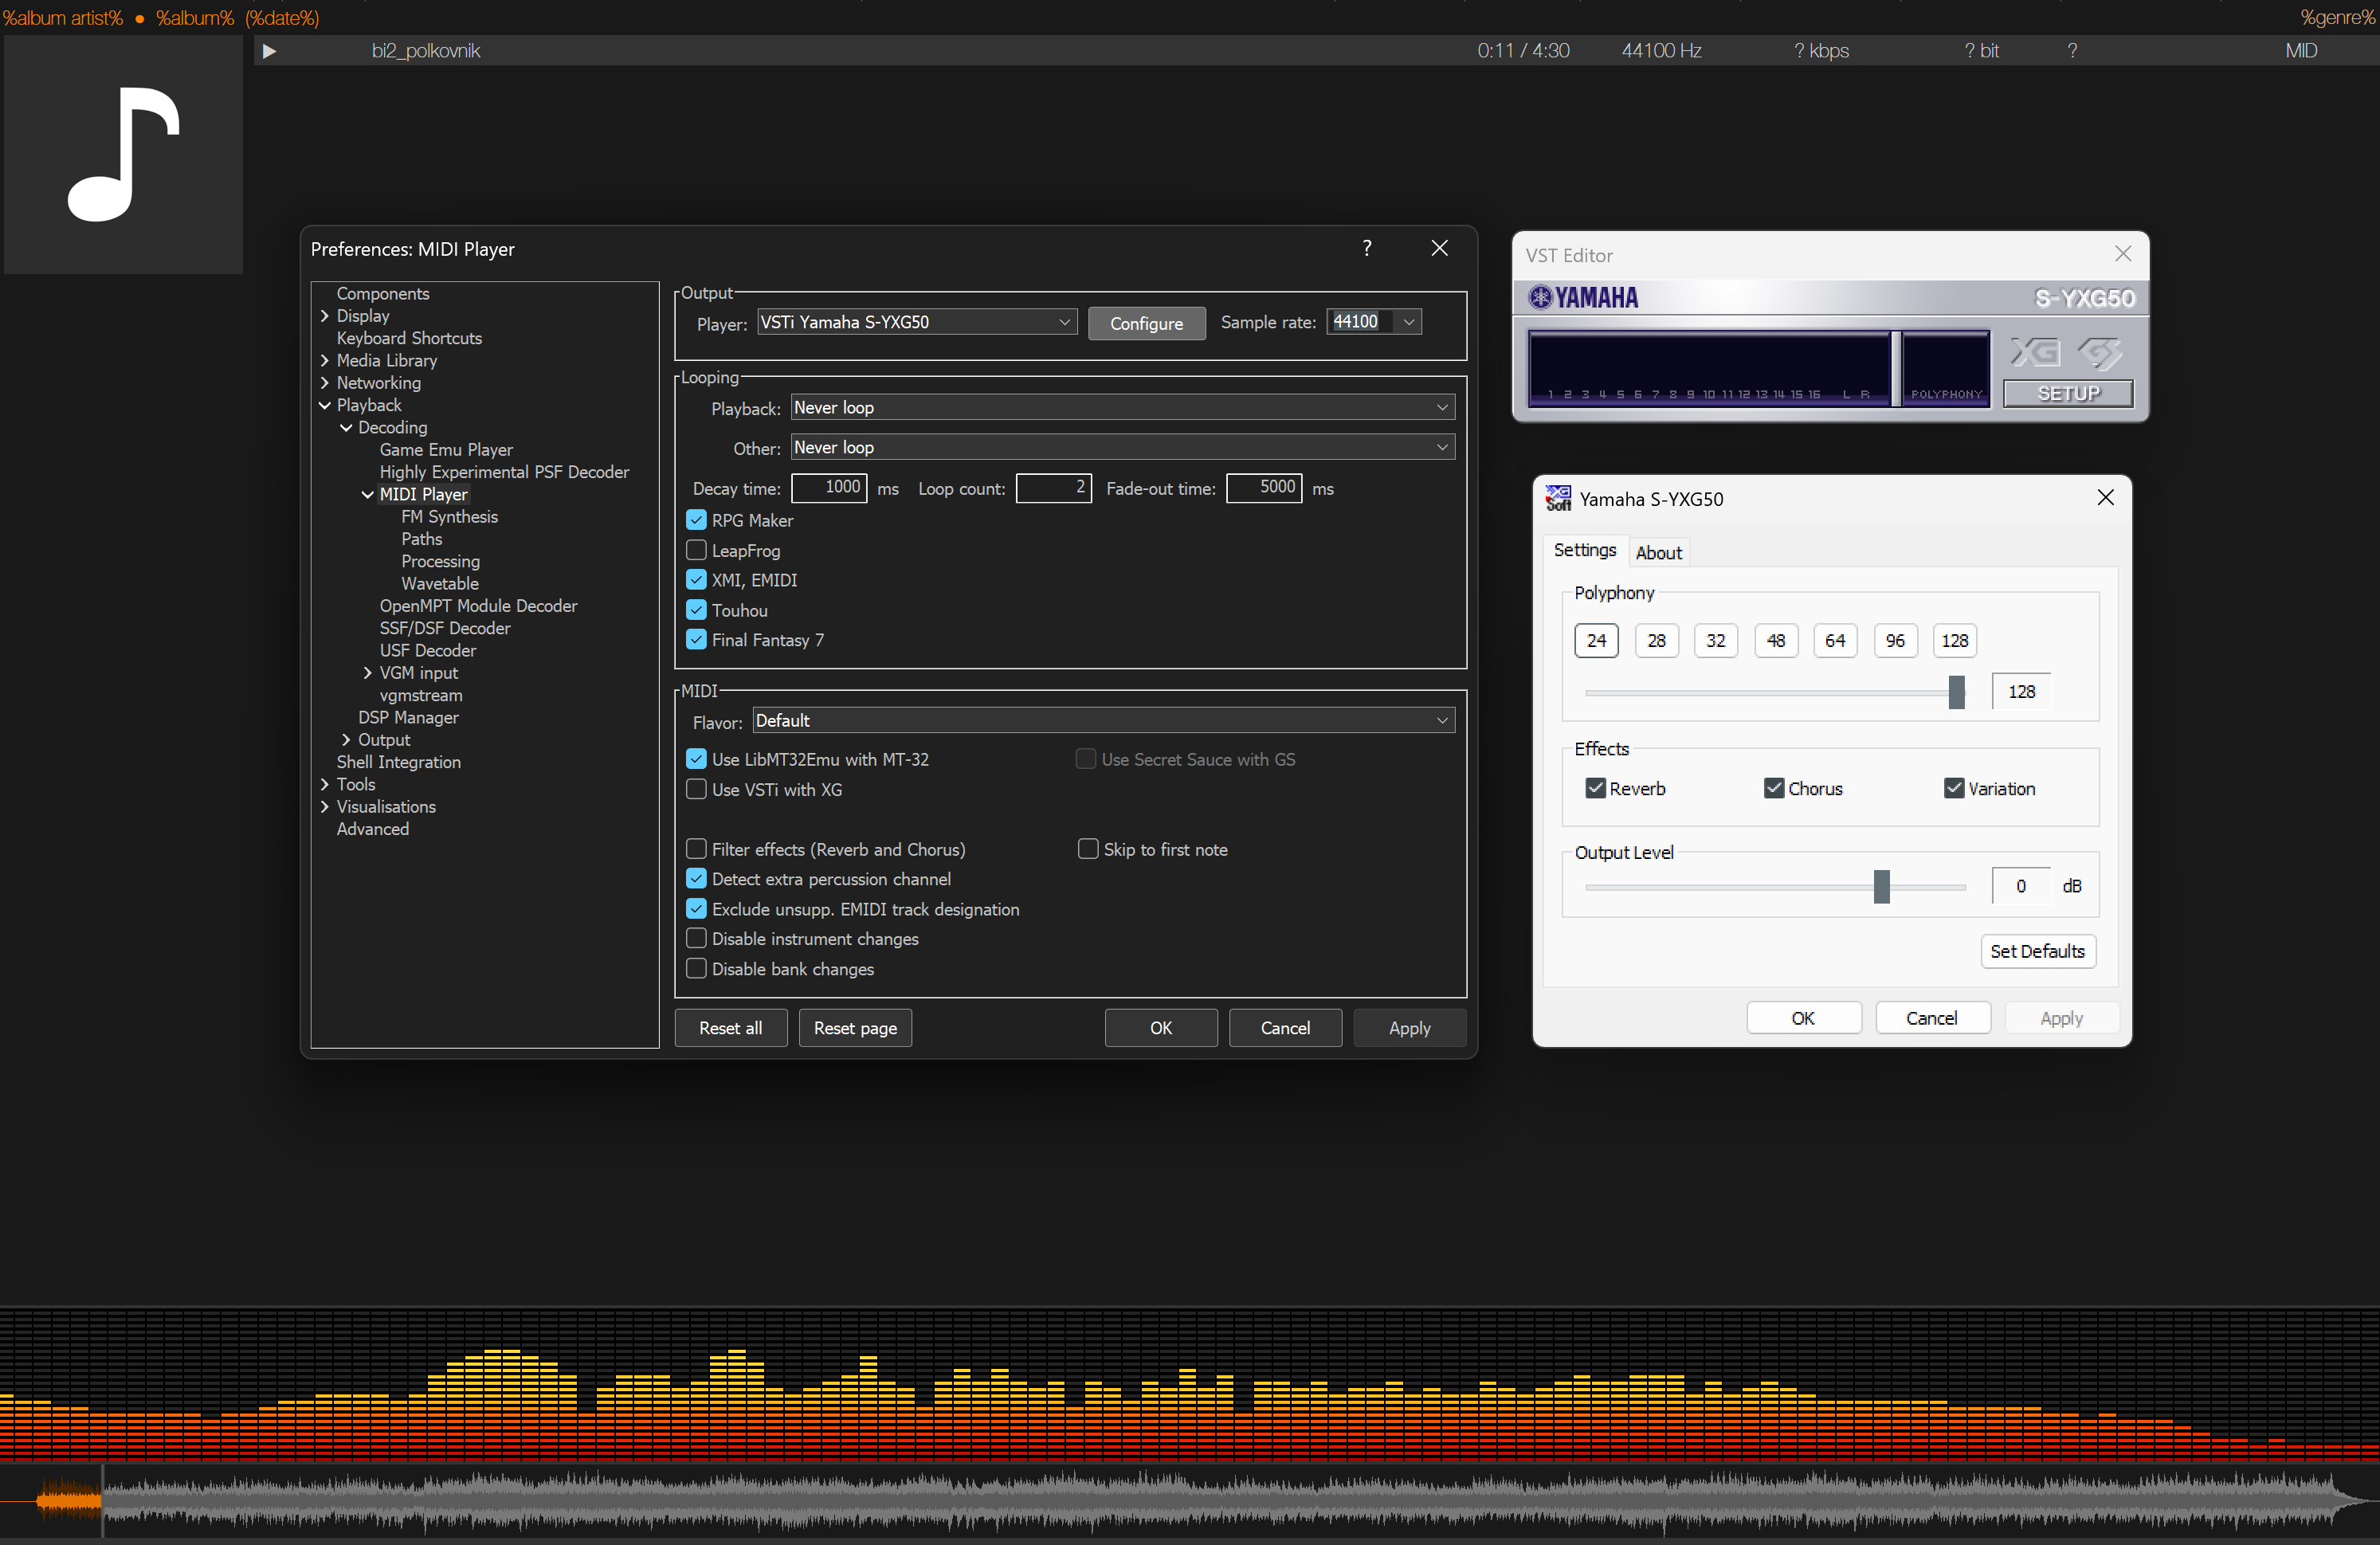The image size is (2380, 1545).
Task: Enable the LeapFrog looping checkbox
Action: click(696, 550)
